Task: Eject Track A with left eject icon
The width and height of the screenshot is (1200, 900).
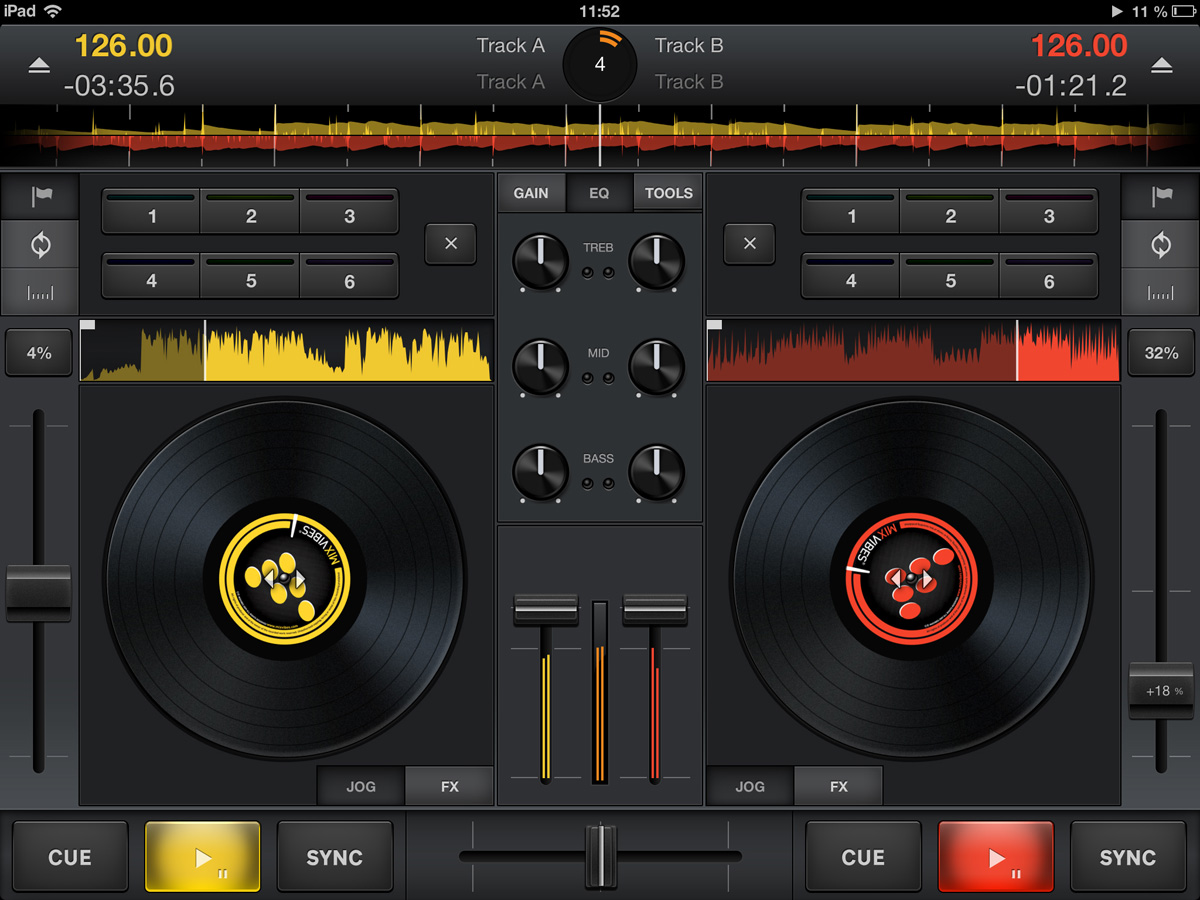Action: pyautogui.click(x=38, y=65)
